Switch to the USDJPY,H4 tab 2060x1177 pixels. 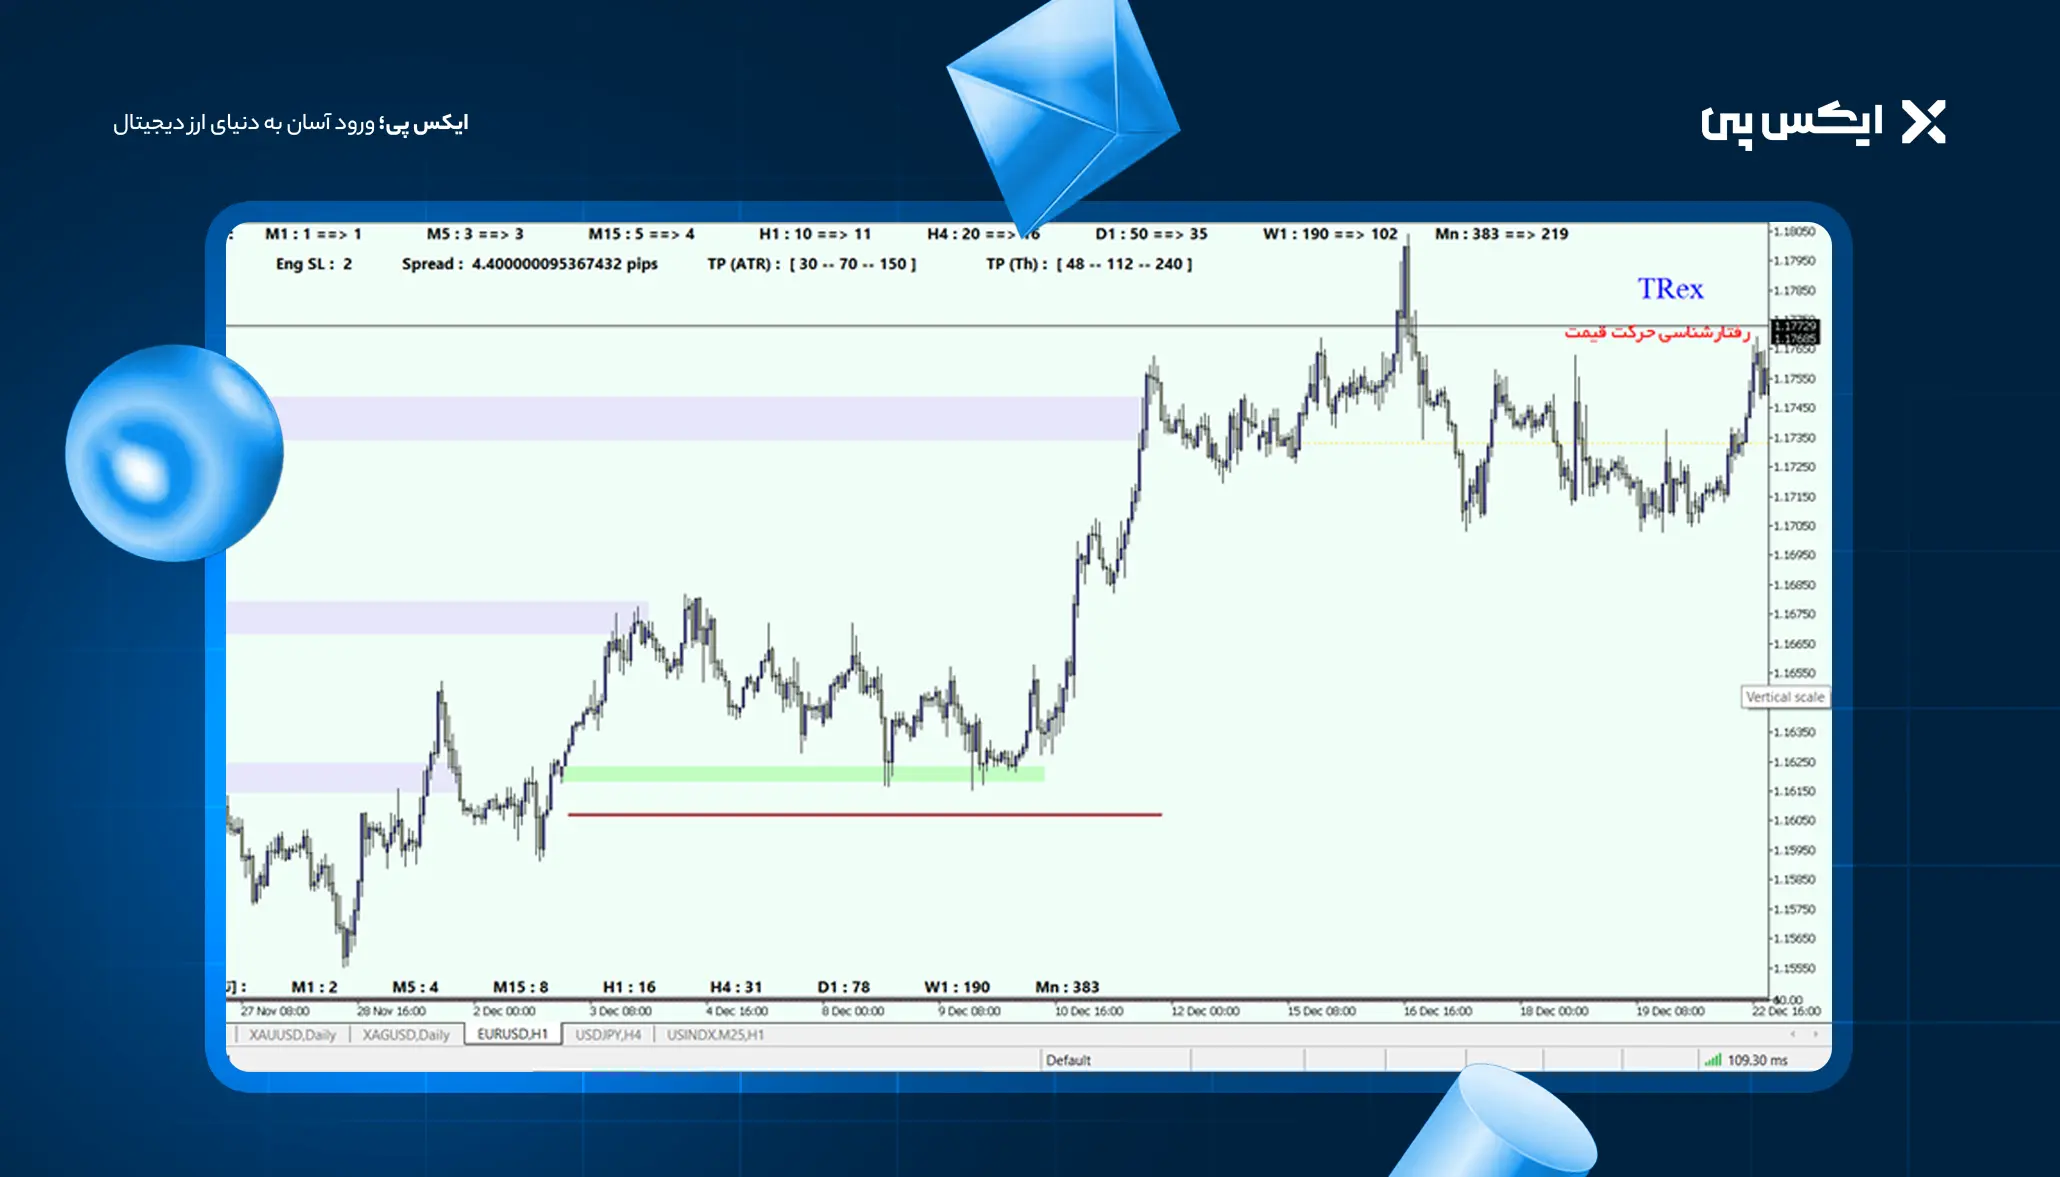coord(608,1035)
